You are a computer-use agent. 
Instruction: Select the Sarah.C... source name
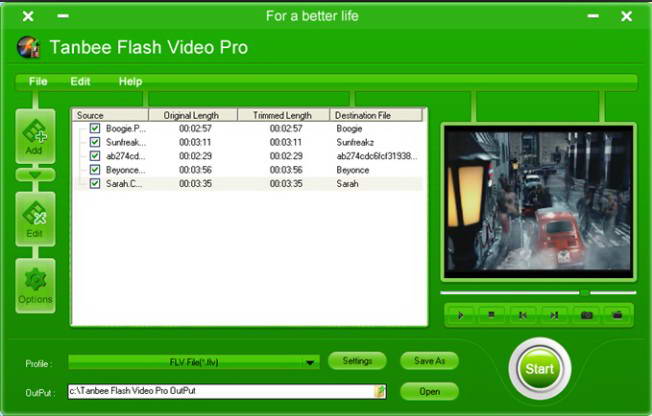click(x=124, y=183)
